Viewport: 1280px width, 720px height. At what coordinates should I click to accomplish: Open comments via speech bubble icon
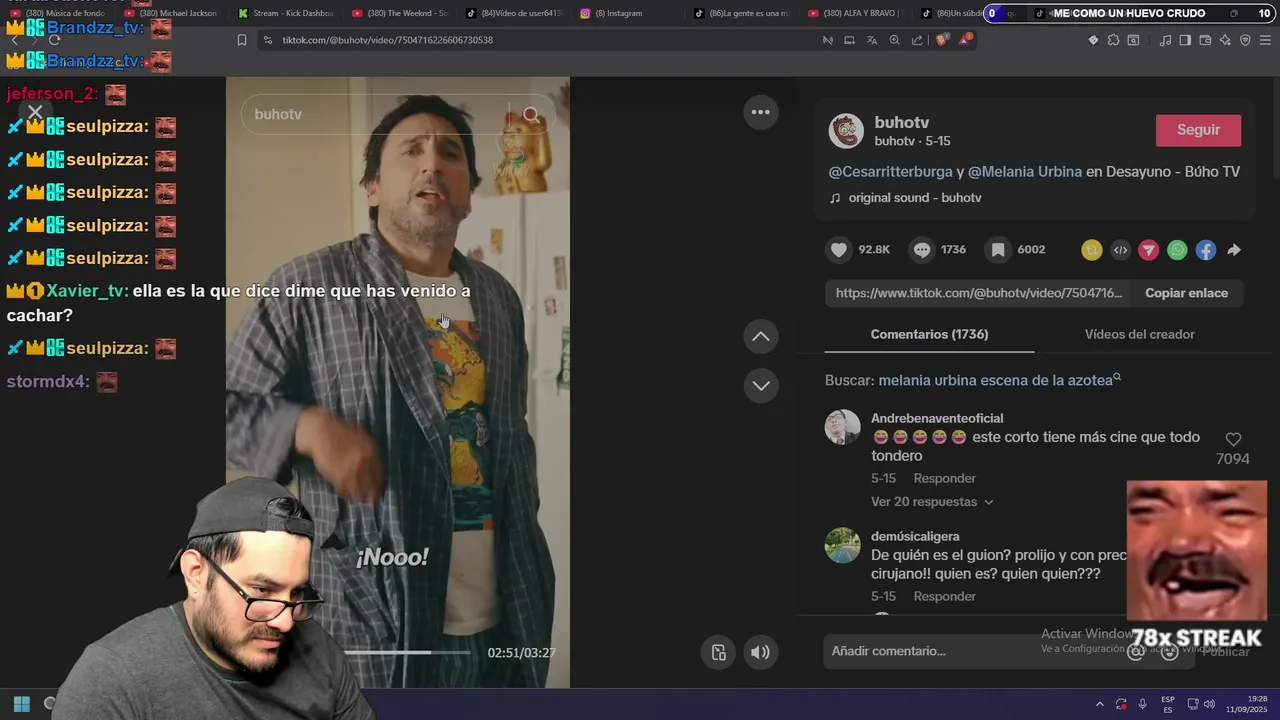(x=922, y=250)
